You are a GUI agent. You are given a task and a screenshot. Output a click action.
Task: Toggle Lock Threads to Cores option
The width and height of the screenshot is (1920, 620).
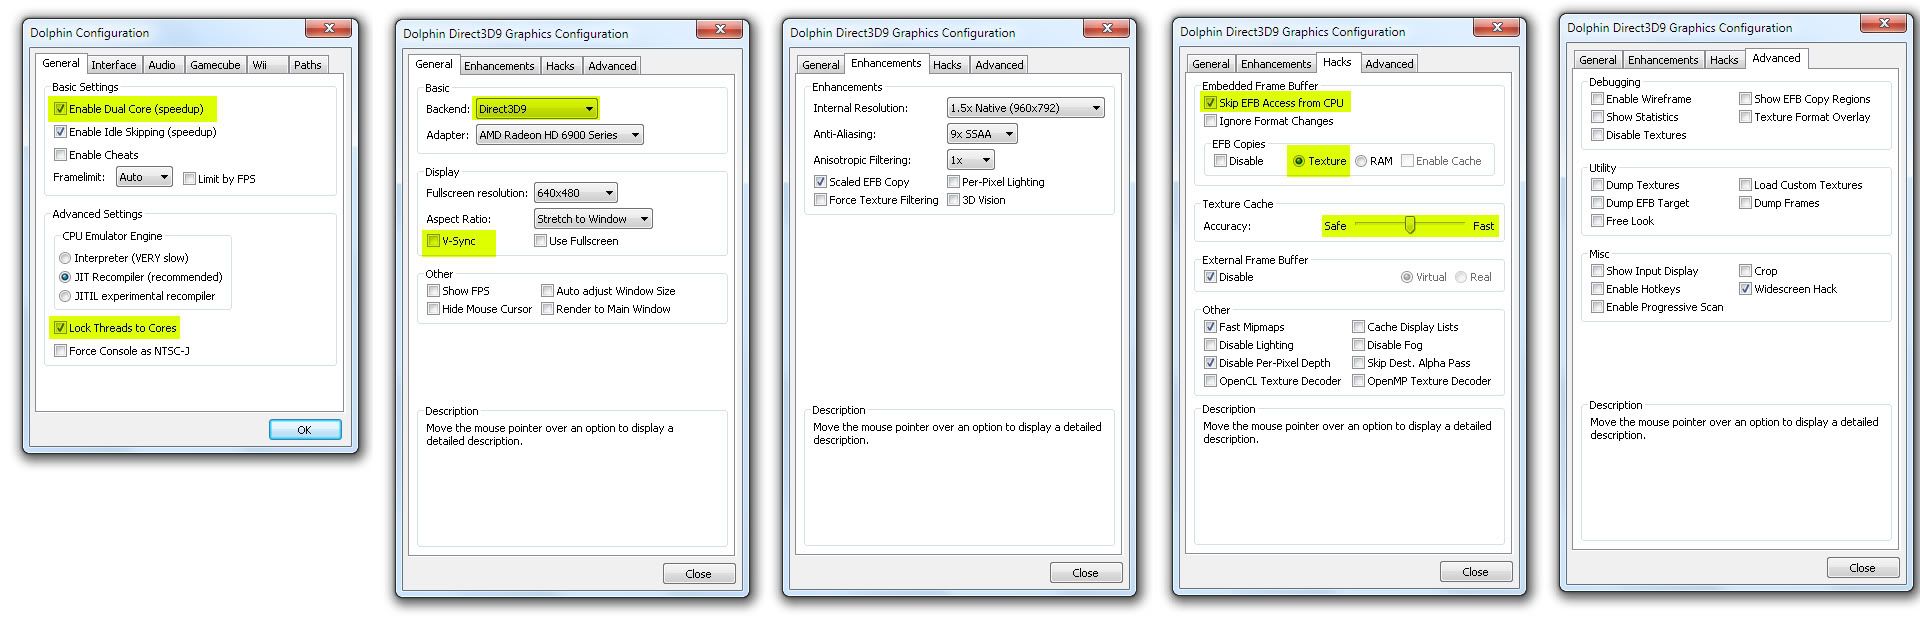click(x=61, y=328)
